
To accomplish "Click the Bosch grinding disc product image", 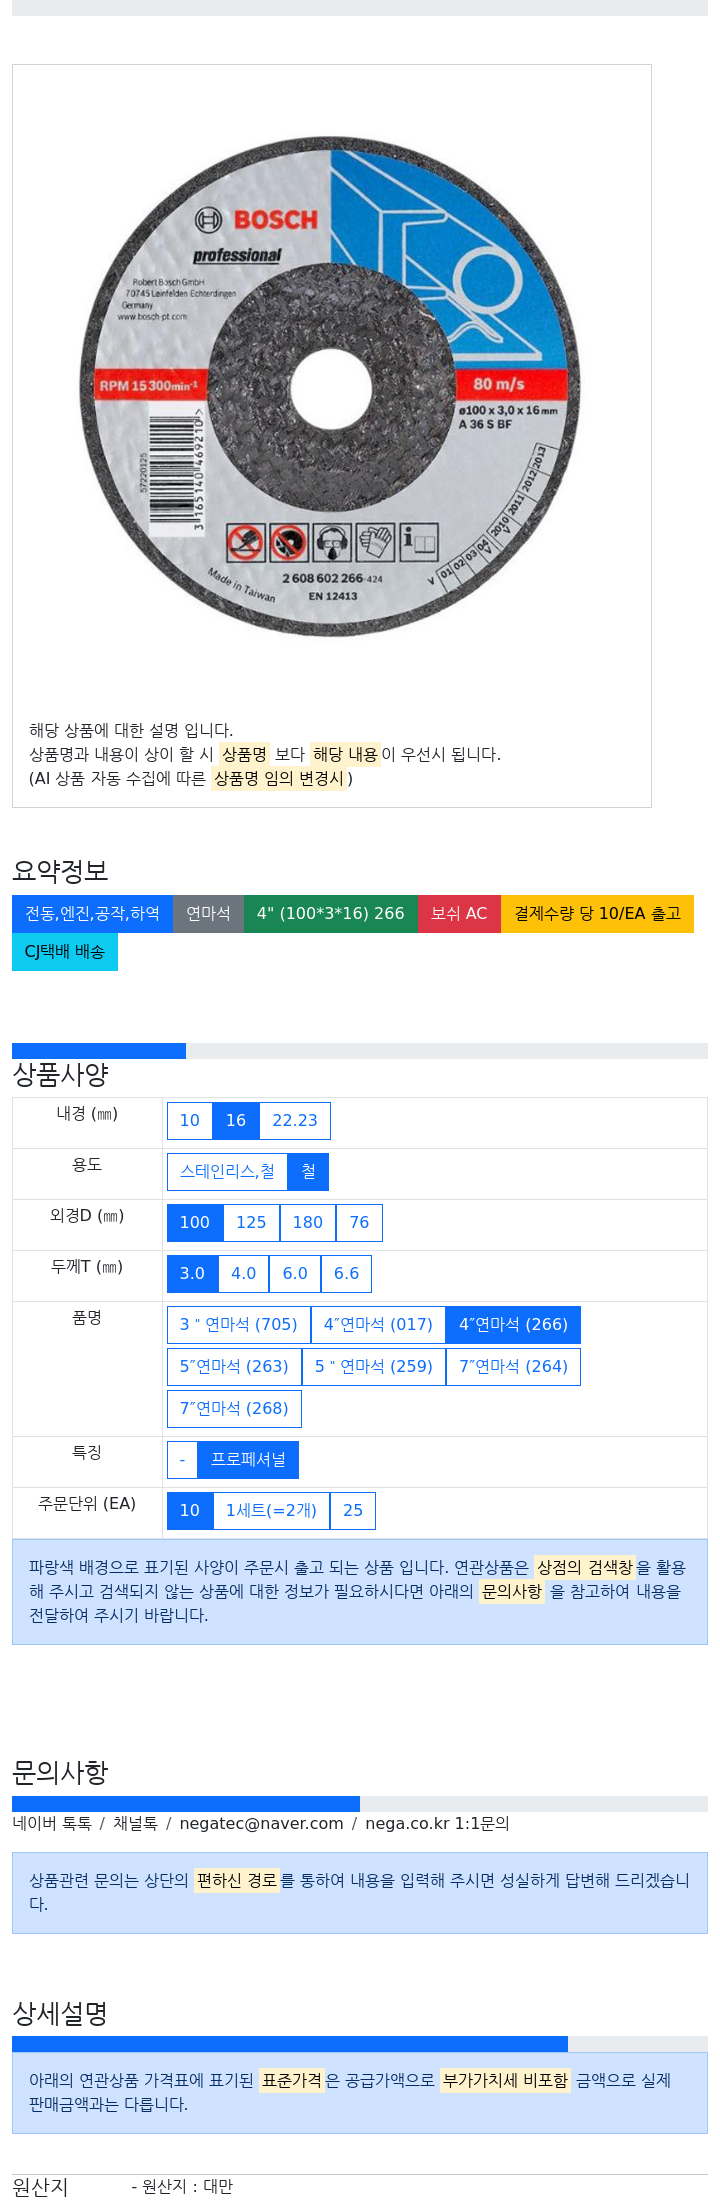I will point(331,387).
